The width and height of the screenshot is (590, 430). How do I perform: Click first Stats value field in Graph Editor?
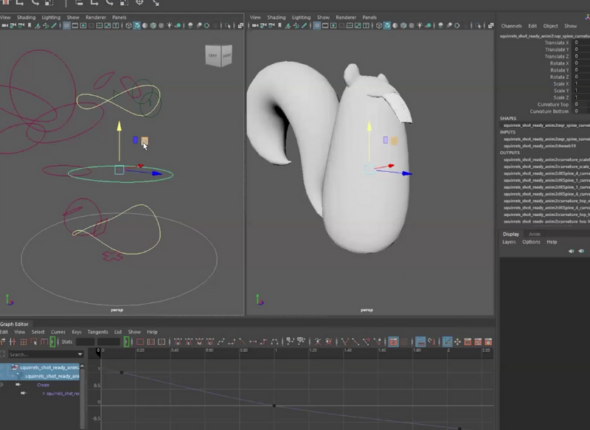[85, 342]
